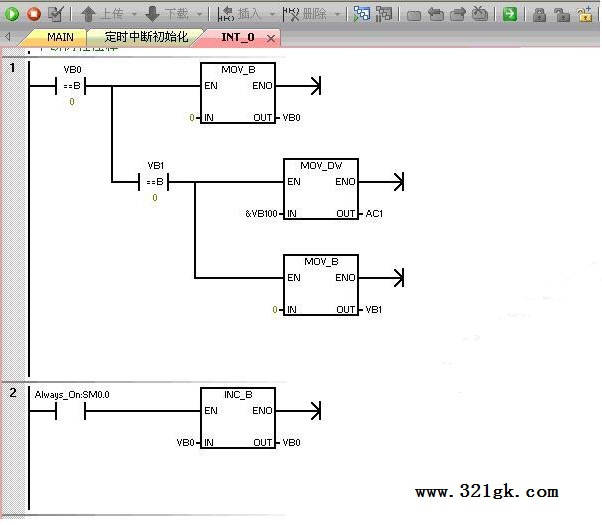
Task: Click VB0 output operand of INC_B
Action: [x=291, y=443]
